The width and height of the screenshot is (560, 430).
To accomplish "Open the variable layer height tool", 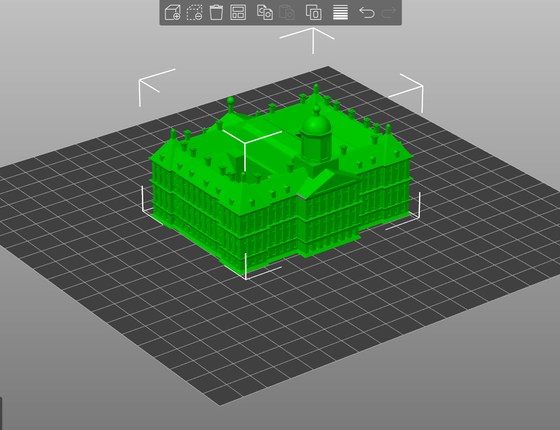I will [x=340, y=12].
